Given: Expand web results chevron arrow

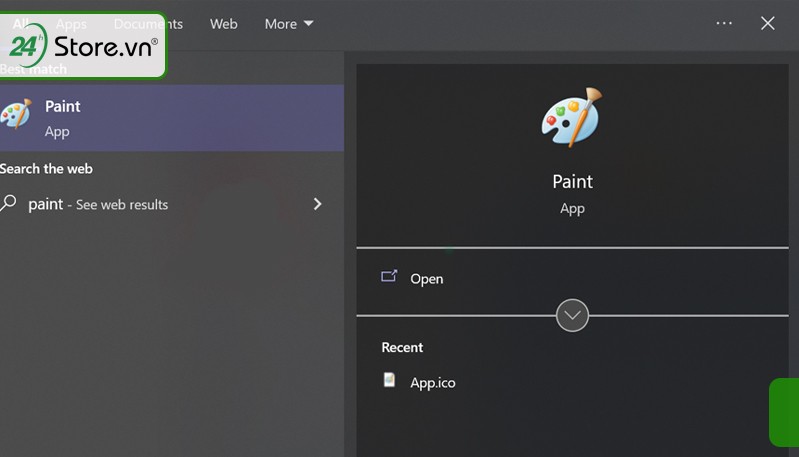Looking at the screenshot, I should (x=317, y=204).
